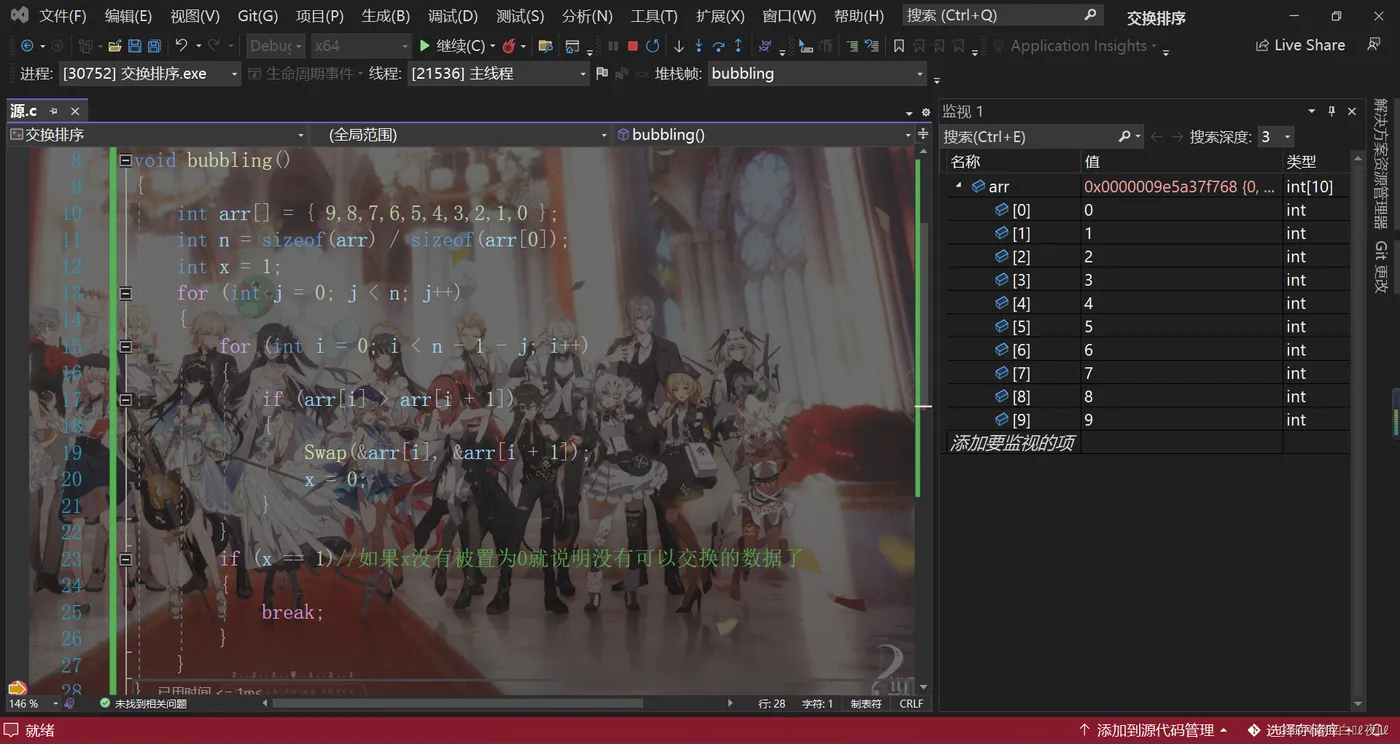Click the Live Share button
Viewport: 1400px width, 744px height.
(1300, 46)
